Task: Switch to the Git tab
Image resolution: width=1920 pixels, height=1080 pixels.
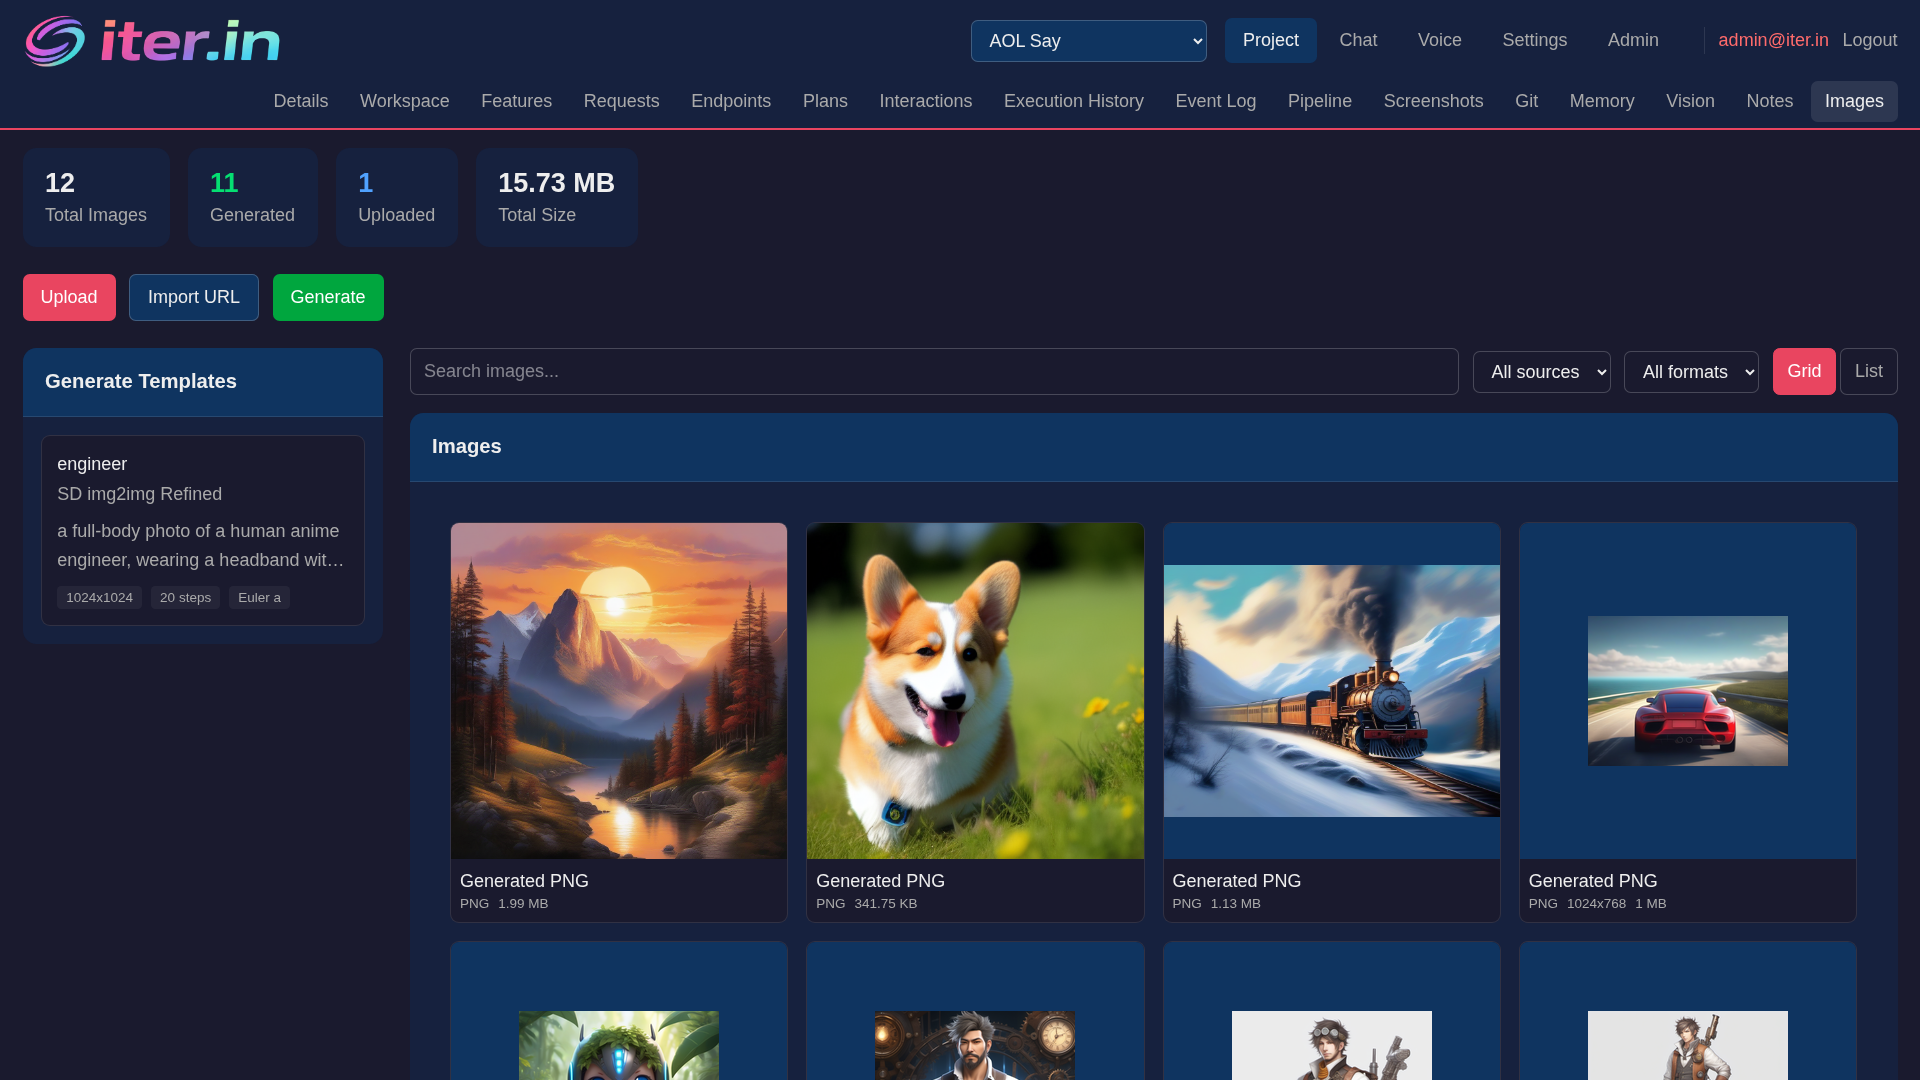Action: (x=1526, y=101)
